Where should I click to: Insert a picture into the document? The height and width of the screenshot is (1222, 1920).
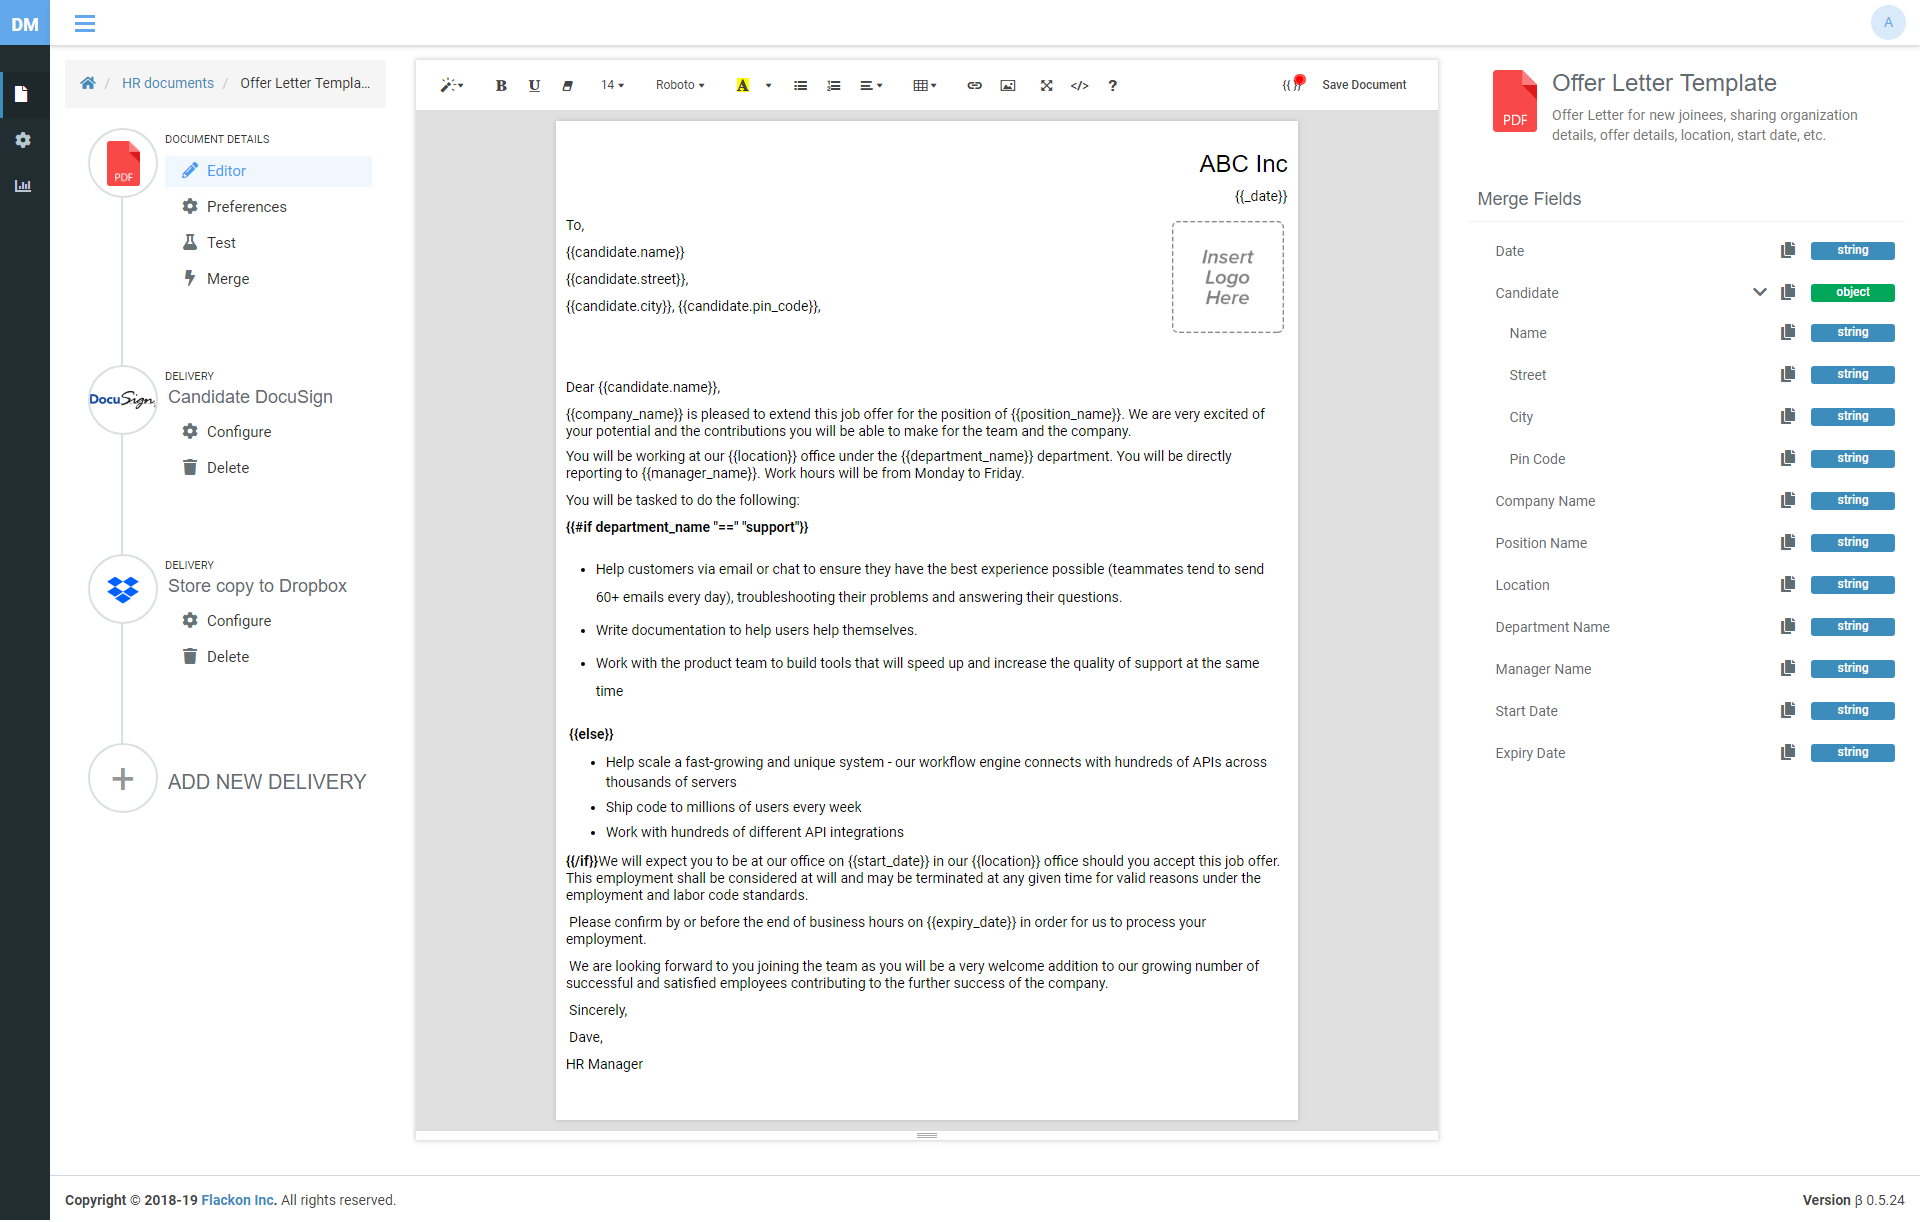point(1008,86)
